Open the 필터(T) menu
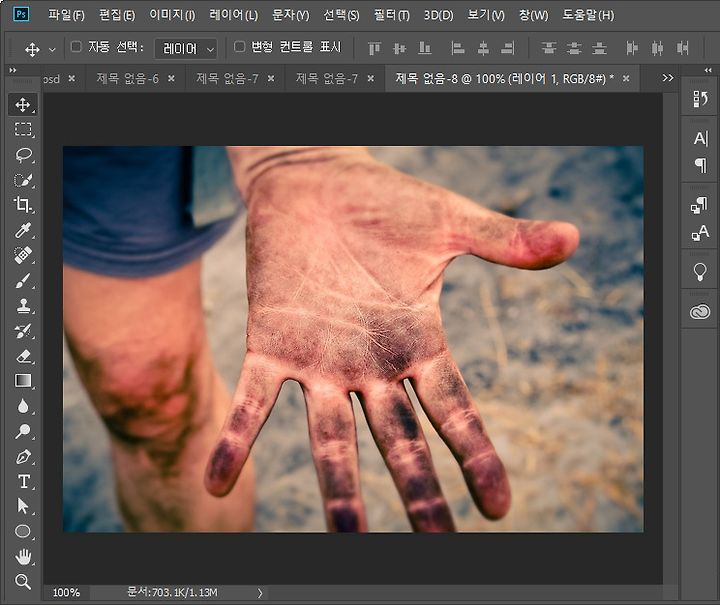The width and height of the screenshot is (720, 605). click(392, 15)
